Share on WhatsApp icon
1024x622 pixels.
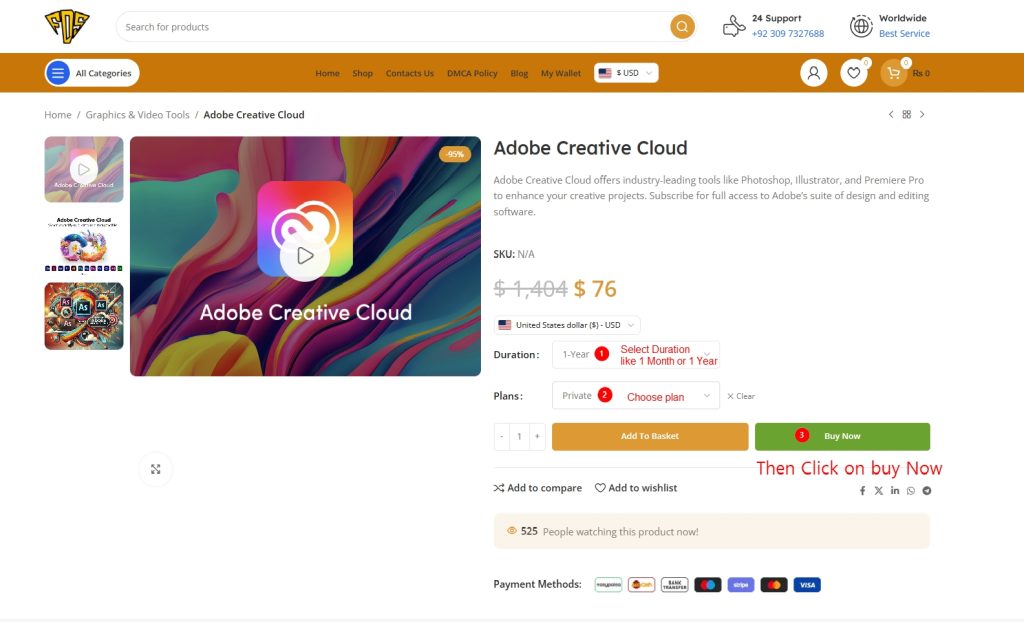point(910,491)
